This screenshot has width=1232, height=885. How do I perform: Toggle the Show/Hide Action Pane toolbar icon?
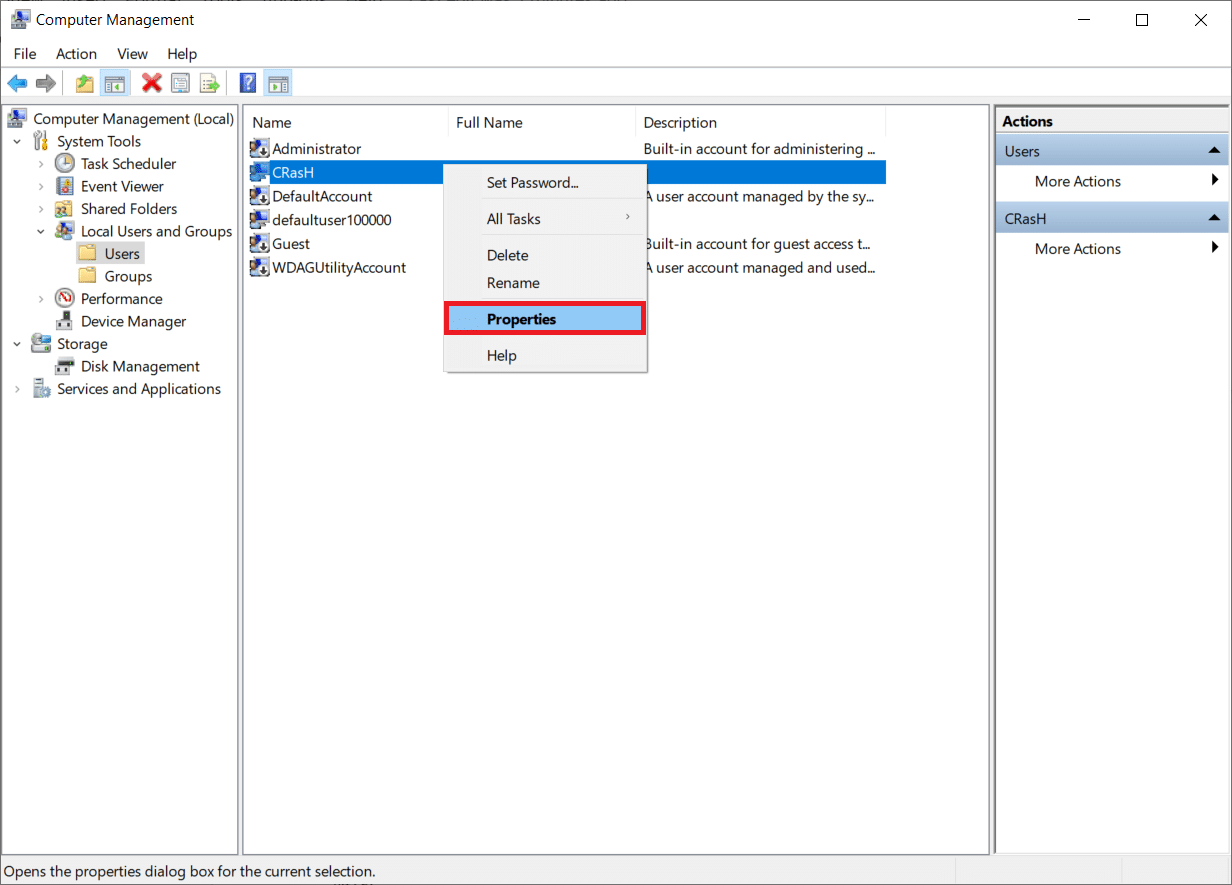coord(278,83)
